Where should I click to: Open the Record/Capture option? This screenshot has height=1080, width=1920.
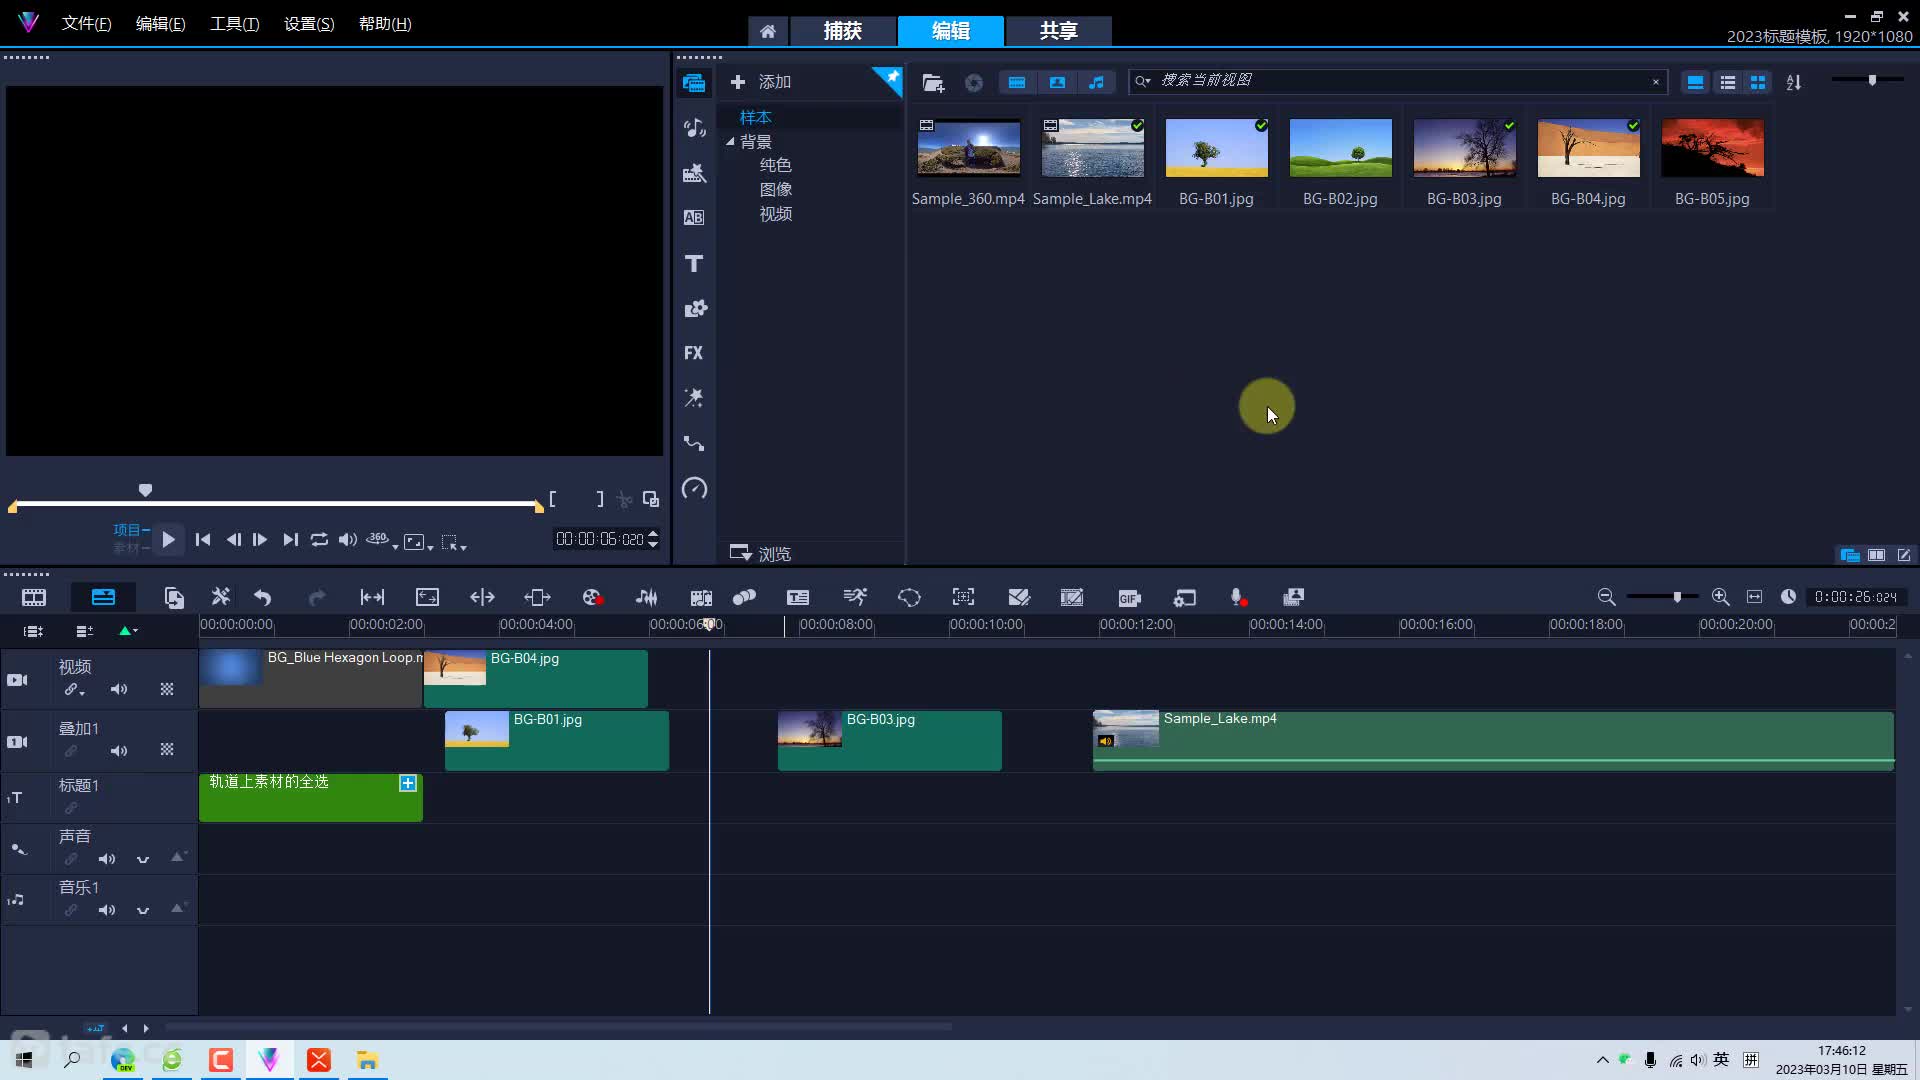click(x=592, y=597)
